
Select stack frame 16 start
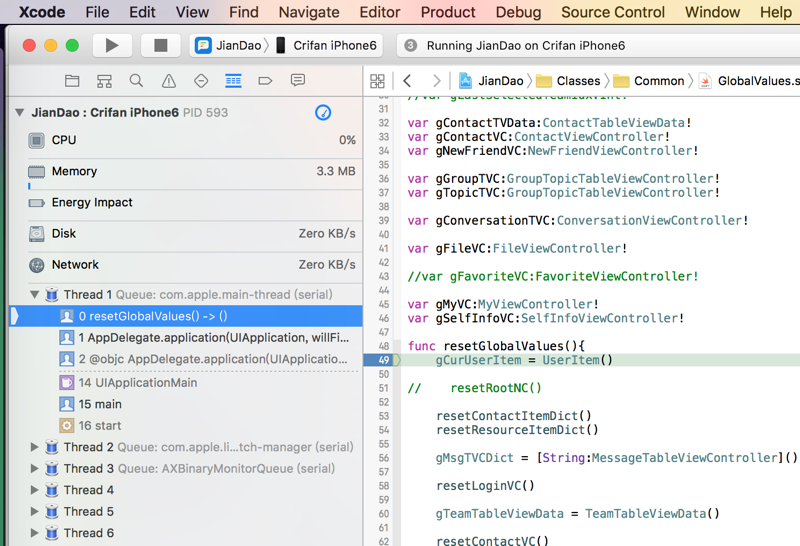point(186,426)
